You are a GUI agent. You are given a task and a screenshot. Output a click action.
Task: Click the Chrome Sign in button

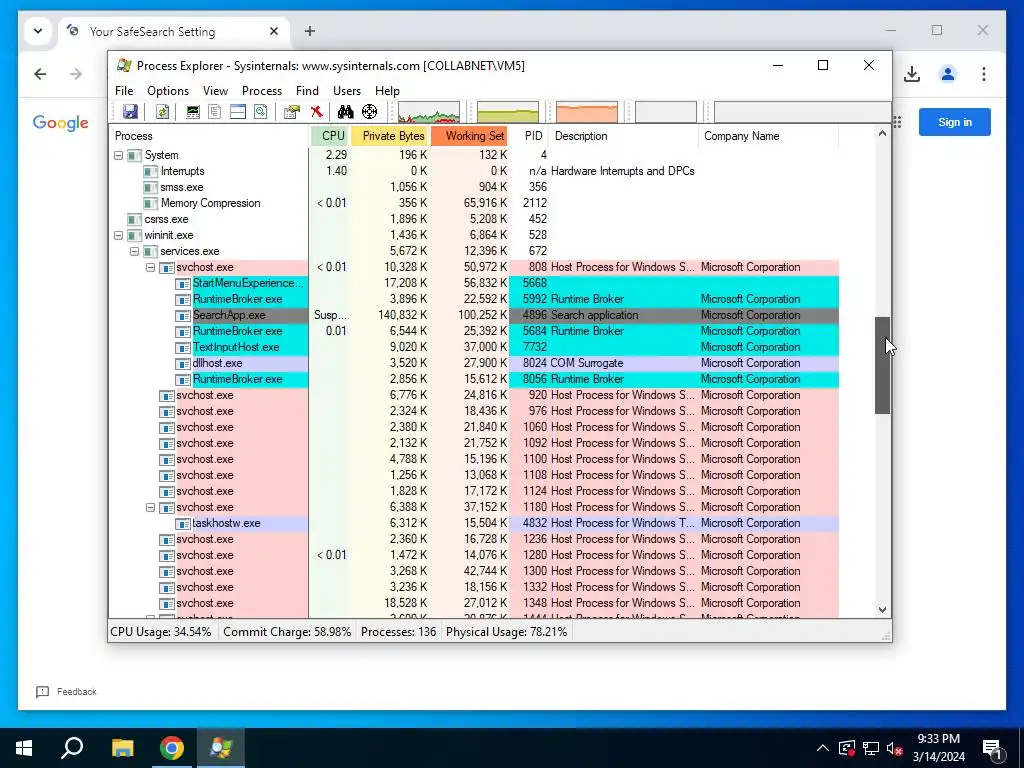954,122
